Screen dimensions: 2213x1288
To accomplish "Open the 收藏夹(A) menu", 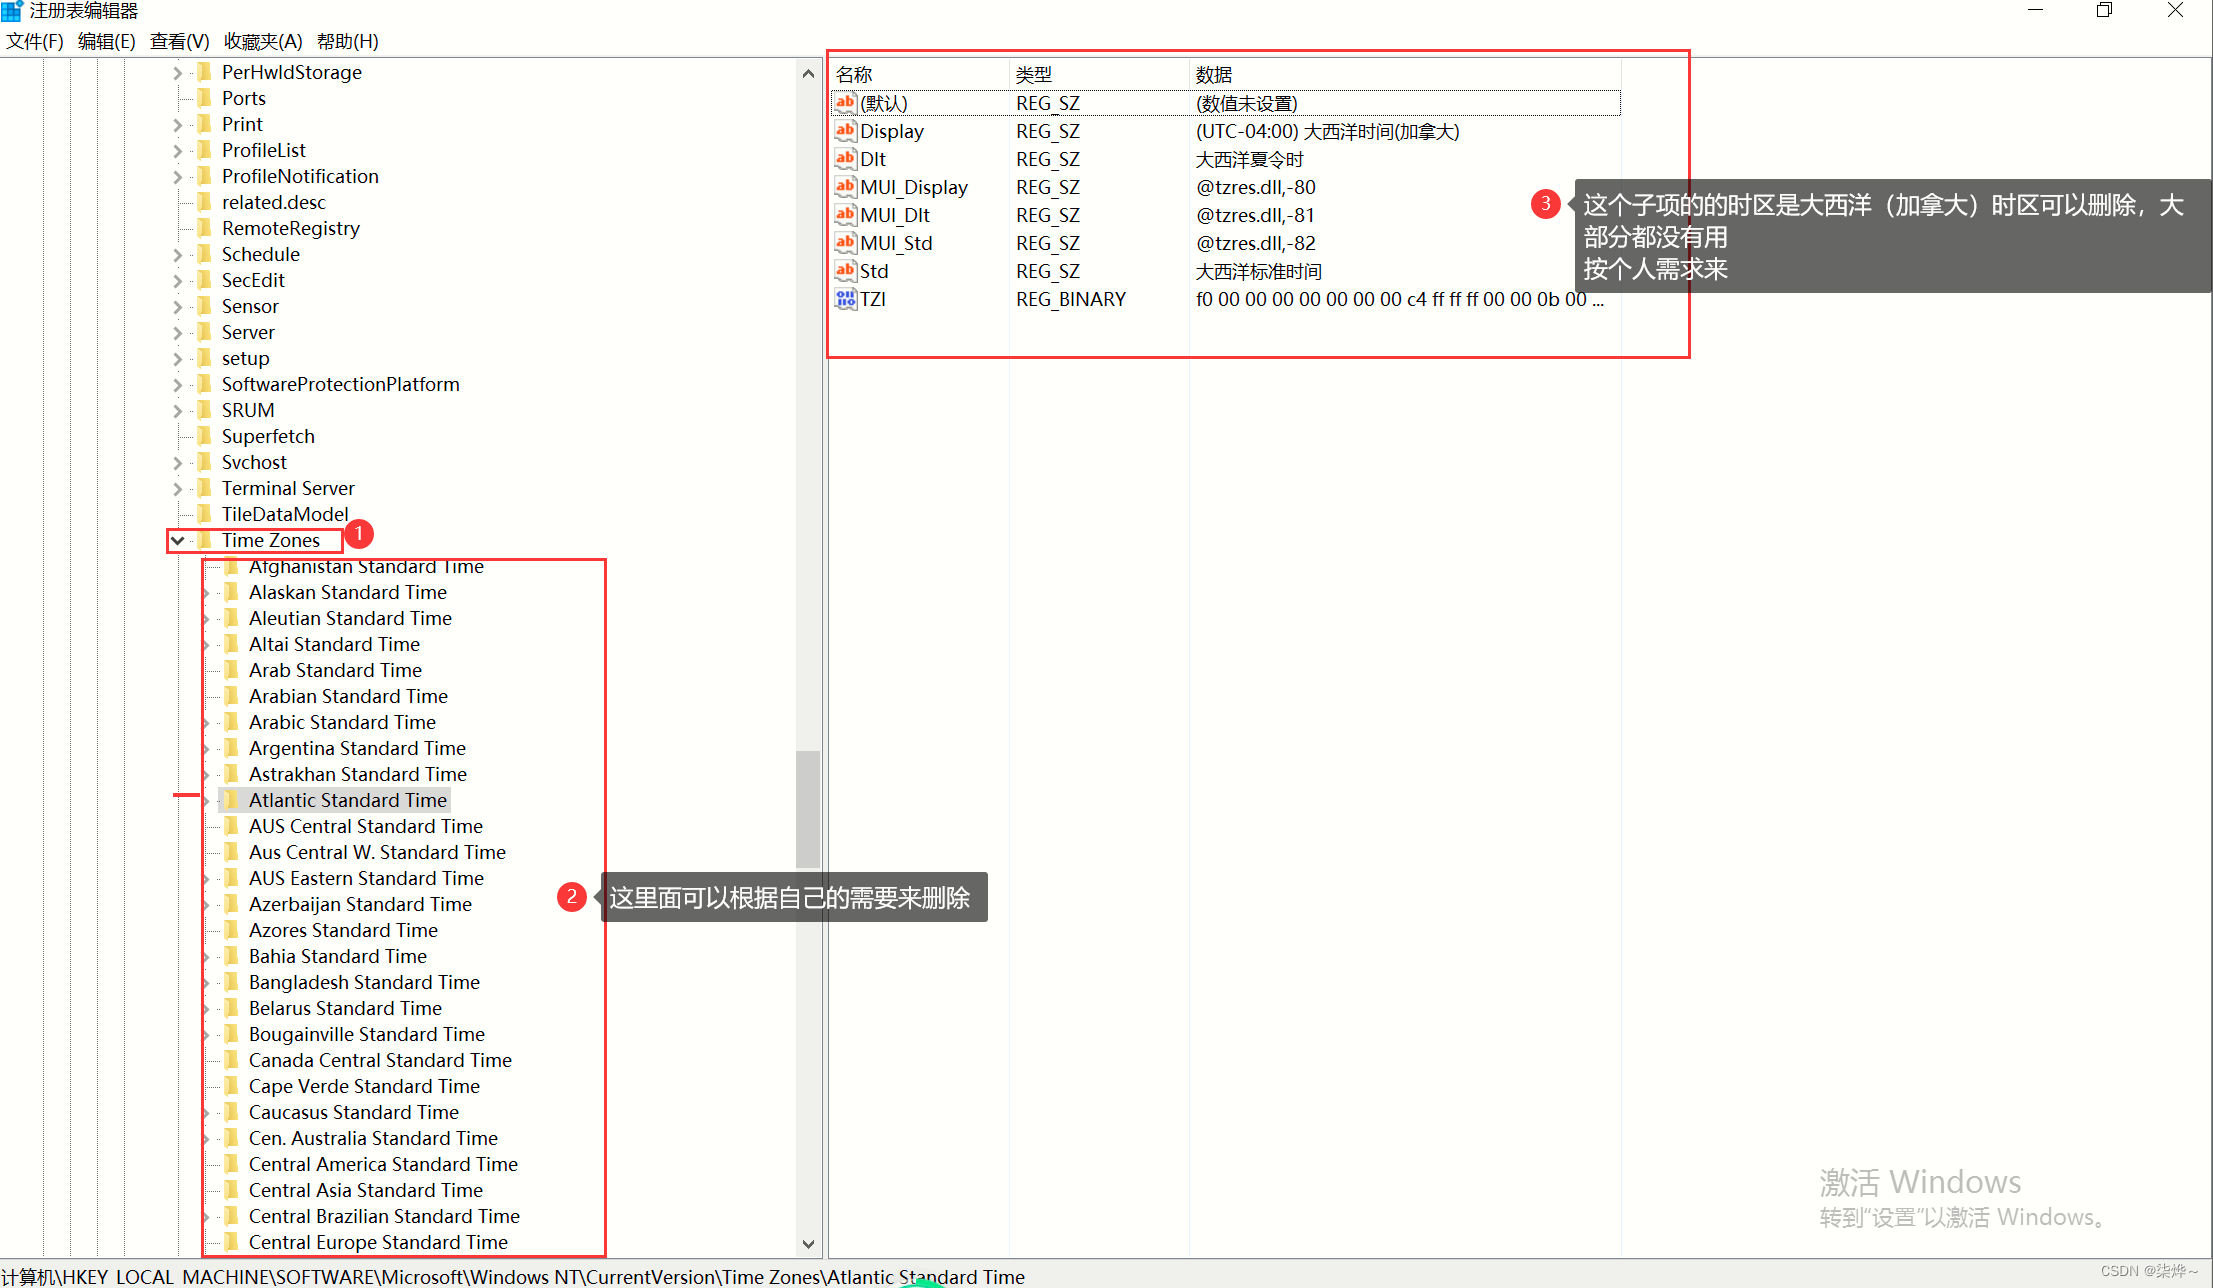I will (263, 41).
